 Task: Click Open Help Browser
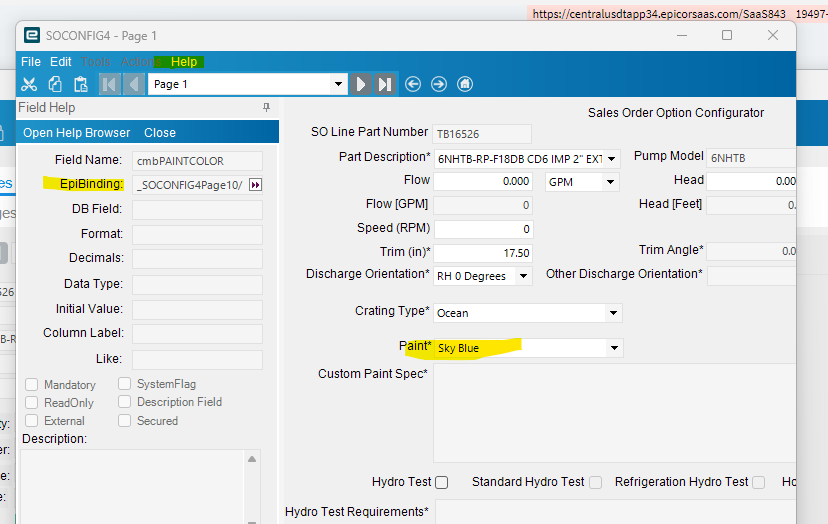(x=77, y=133)
